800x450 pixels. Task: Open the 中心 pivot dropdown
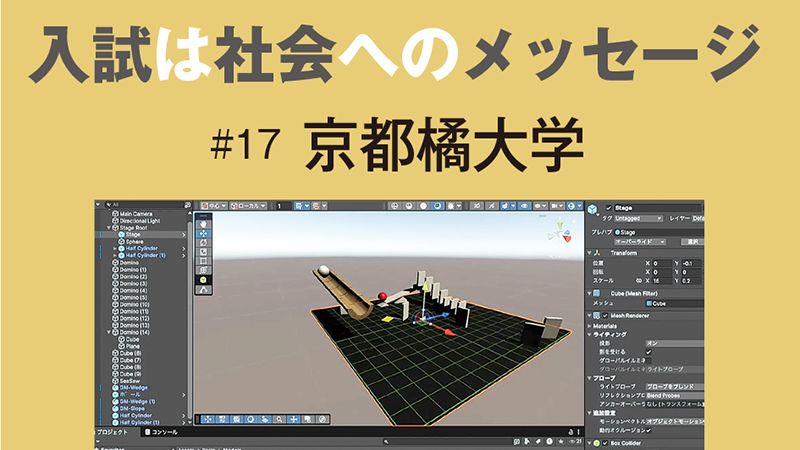coord(214,206)
